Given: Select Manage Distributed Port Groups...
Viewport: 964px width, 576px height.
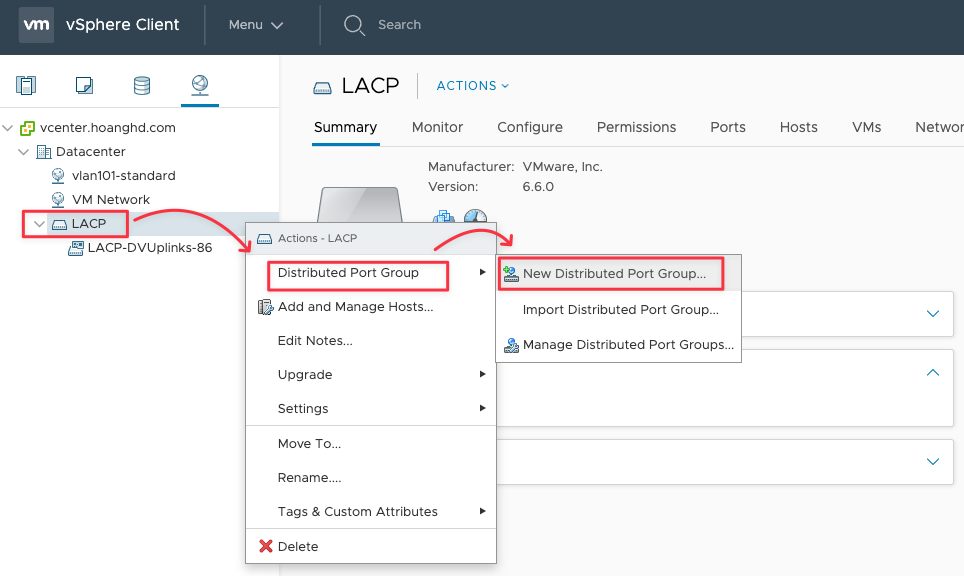Looking at the screenshot, I should (x=618, y=345).
